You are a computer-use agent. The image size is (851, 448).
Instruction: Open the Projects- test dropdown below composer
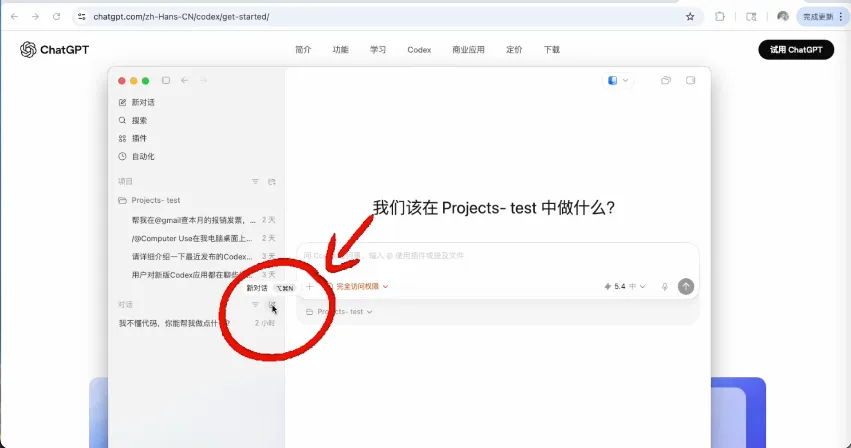coord(339,312)
